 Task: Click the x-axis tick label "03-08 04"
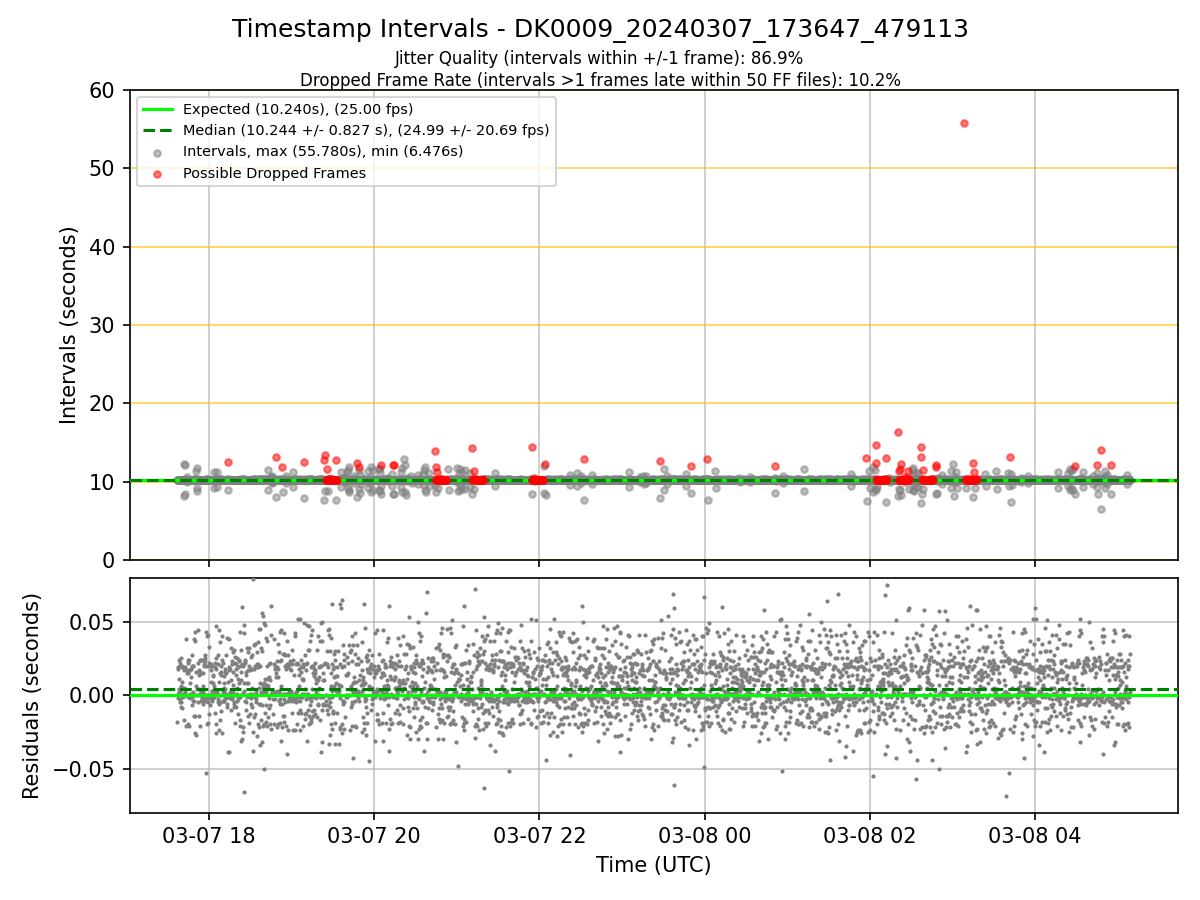1035,834
